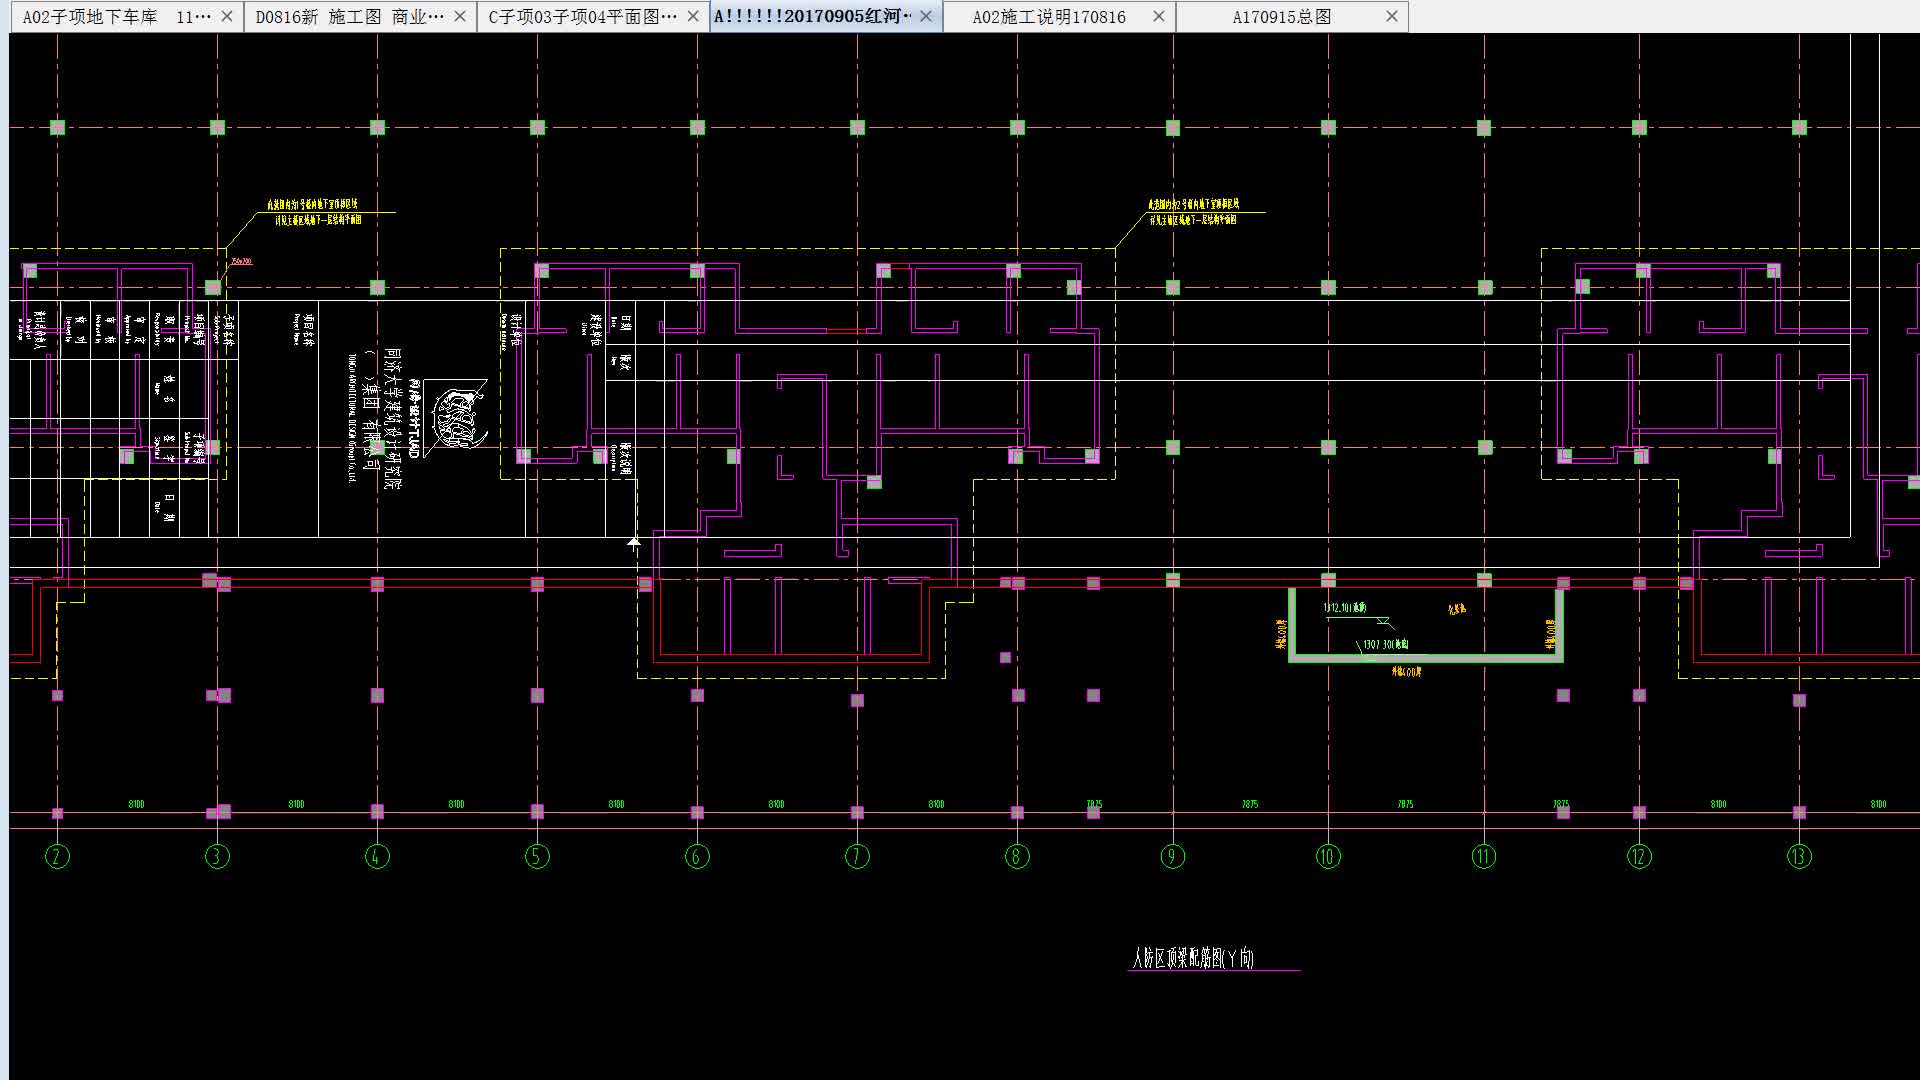This screenshot has width=1920, height=1080.
Task: Close the active 20170905红河 tab
Action: coord(926,17)
